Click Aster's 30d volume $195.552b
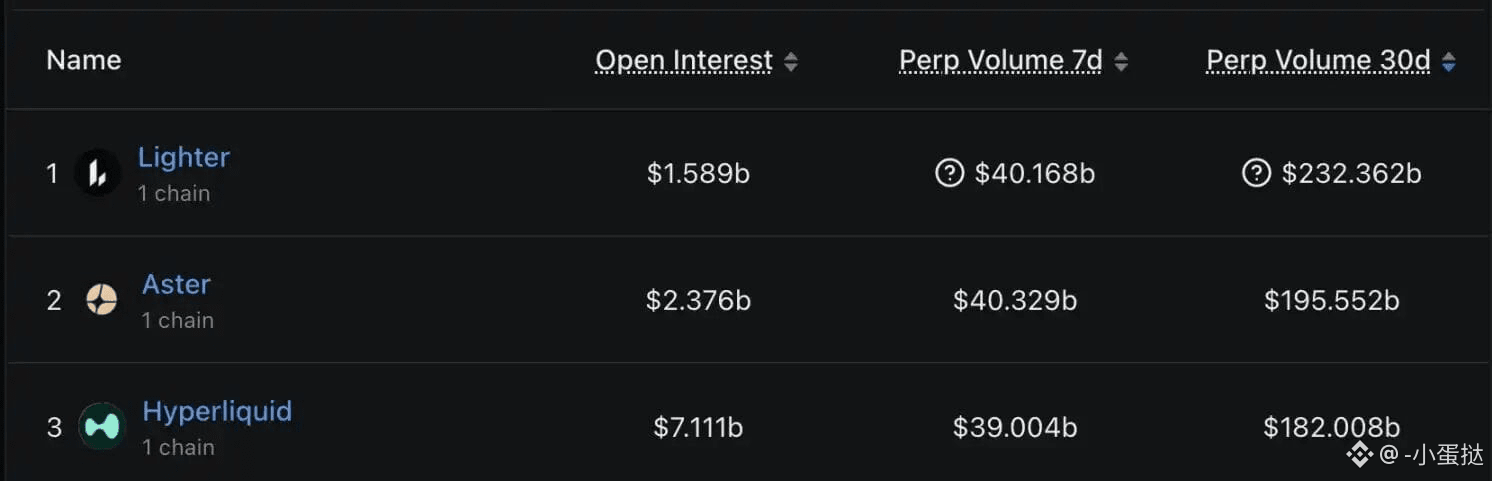 pyautogui.click(x=1331, y=300)
